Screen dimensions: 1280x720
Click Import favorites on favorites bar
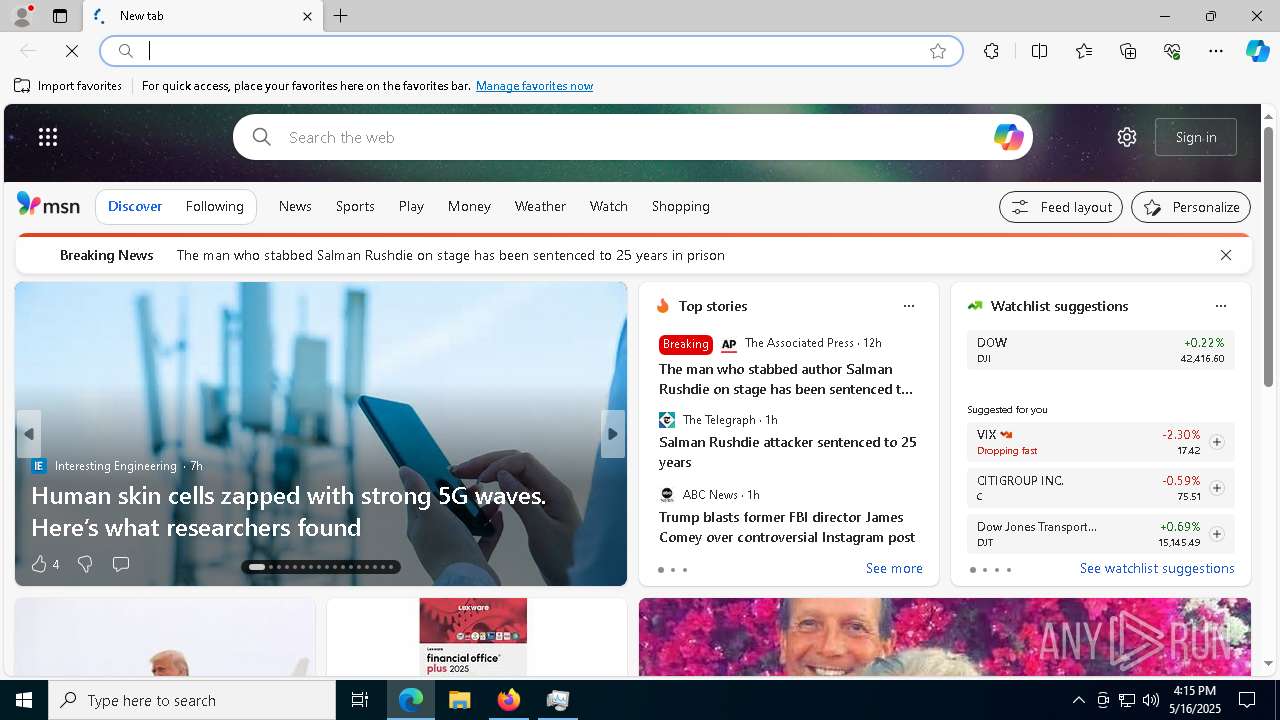68,86
